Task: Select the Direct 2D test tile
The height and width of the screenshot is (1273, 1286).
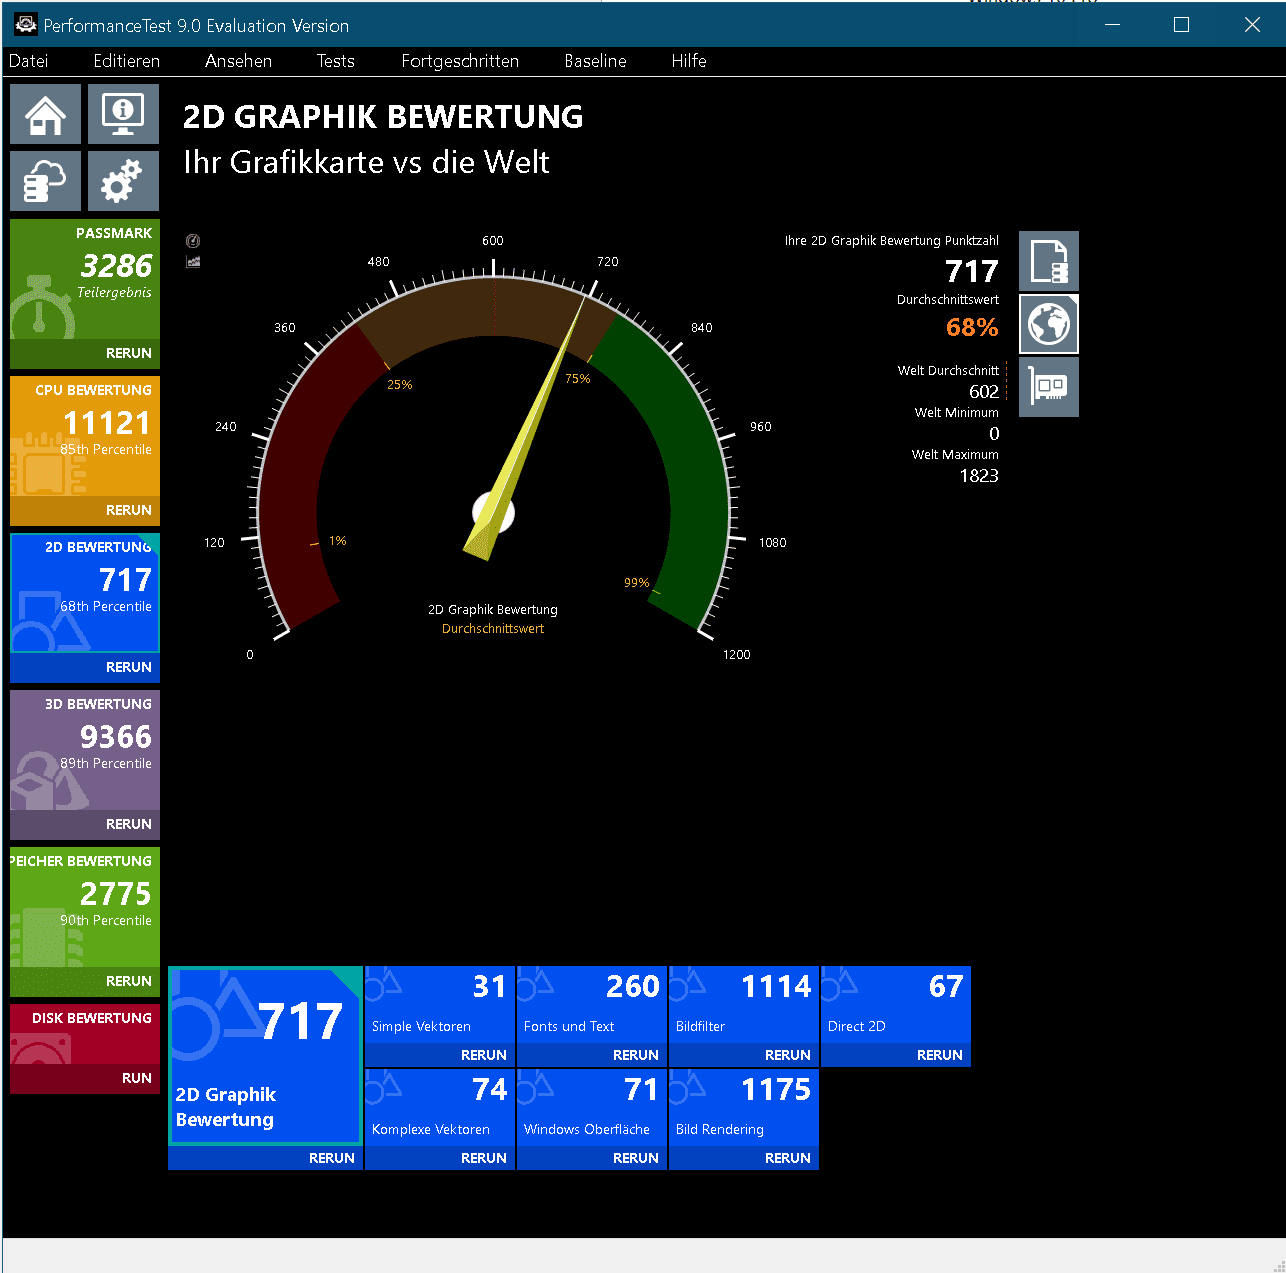Action: [x=896, y=1005]
